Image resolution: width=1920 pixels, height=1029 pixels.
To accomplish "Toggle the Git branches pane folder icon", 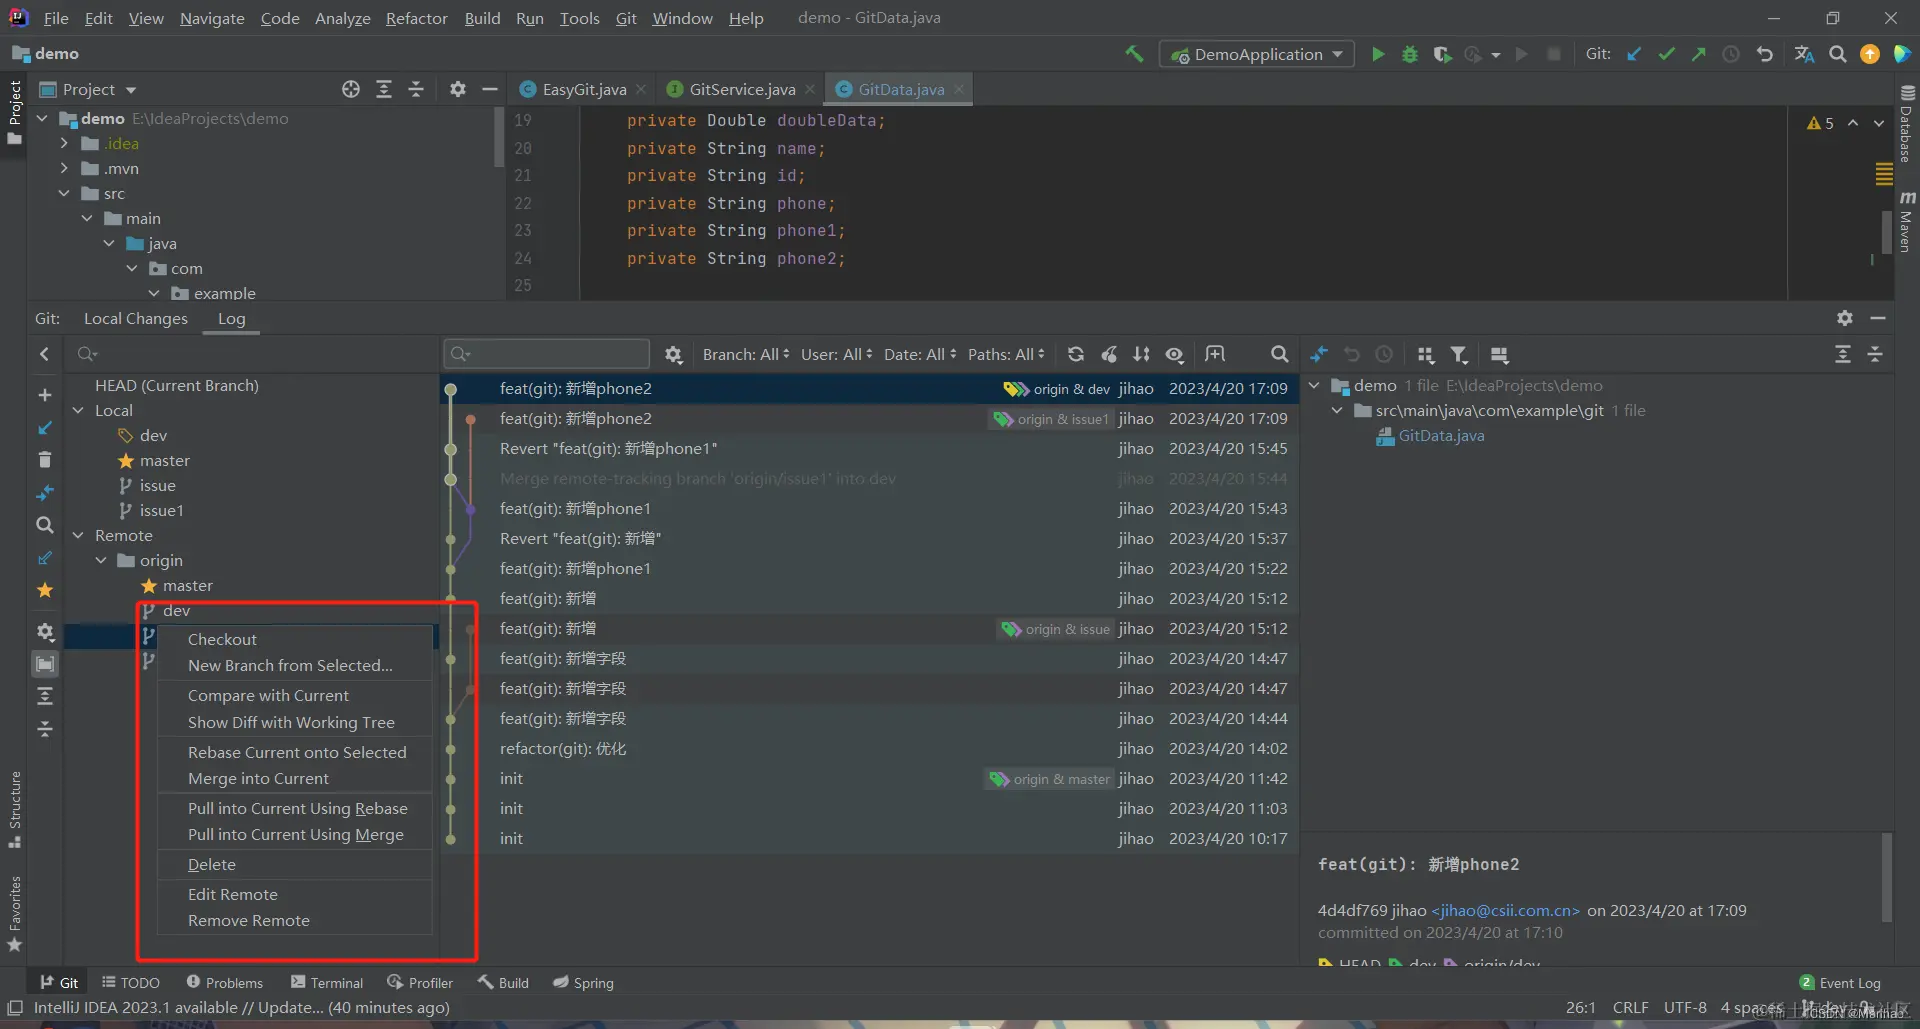I will [x=45, y=664].
